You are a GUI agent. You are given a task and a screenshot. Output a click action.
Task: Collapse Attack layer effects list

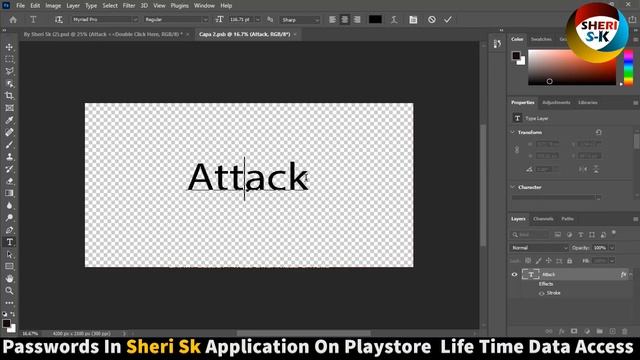631,275
